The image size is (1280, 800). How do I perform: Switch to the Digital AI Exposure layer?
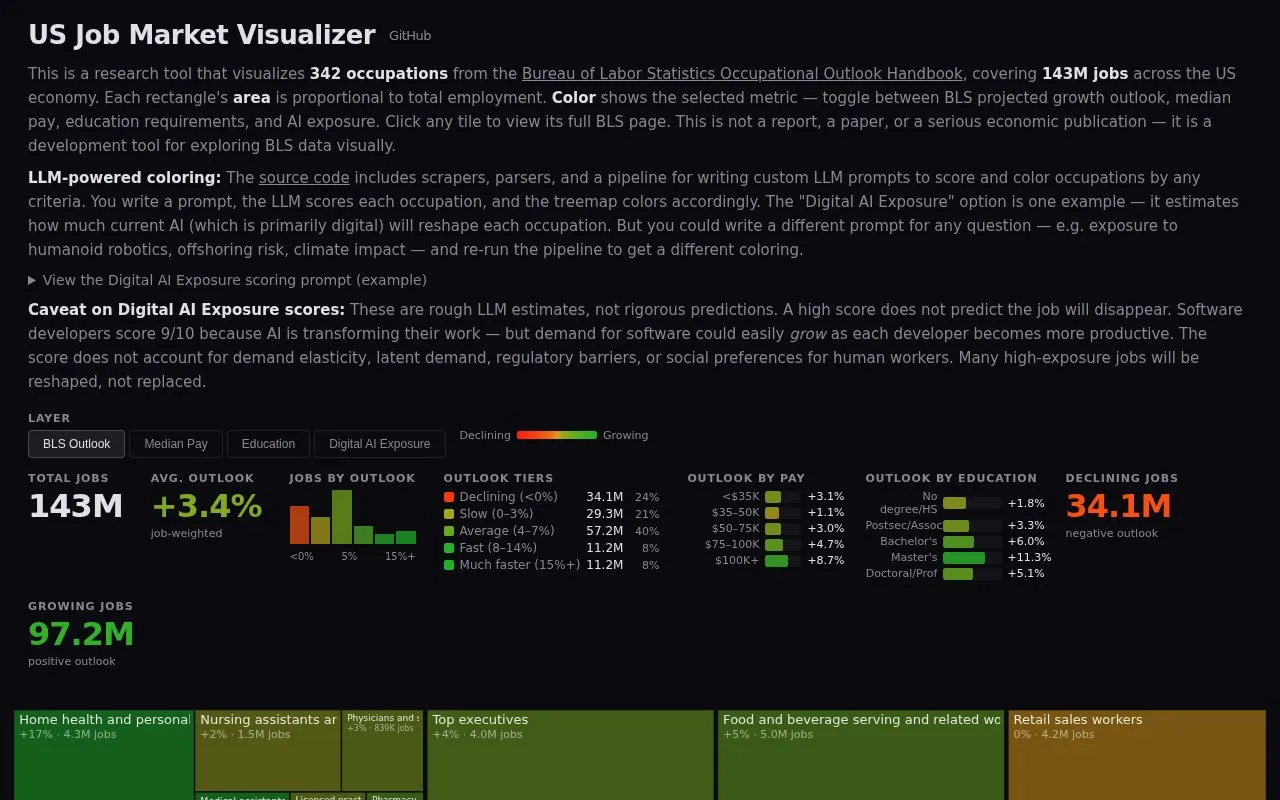tap(379, 444)
